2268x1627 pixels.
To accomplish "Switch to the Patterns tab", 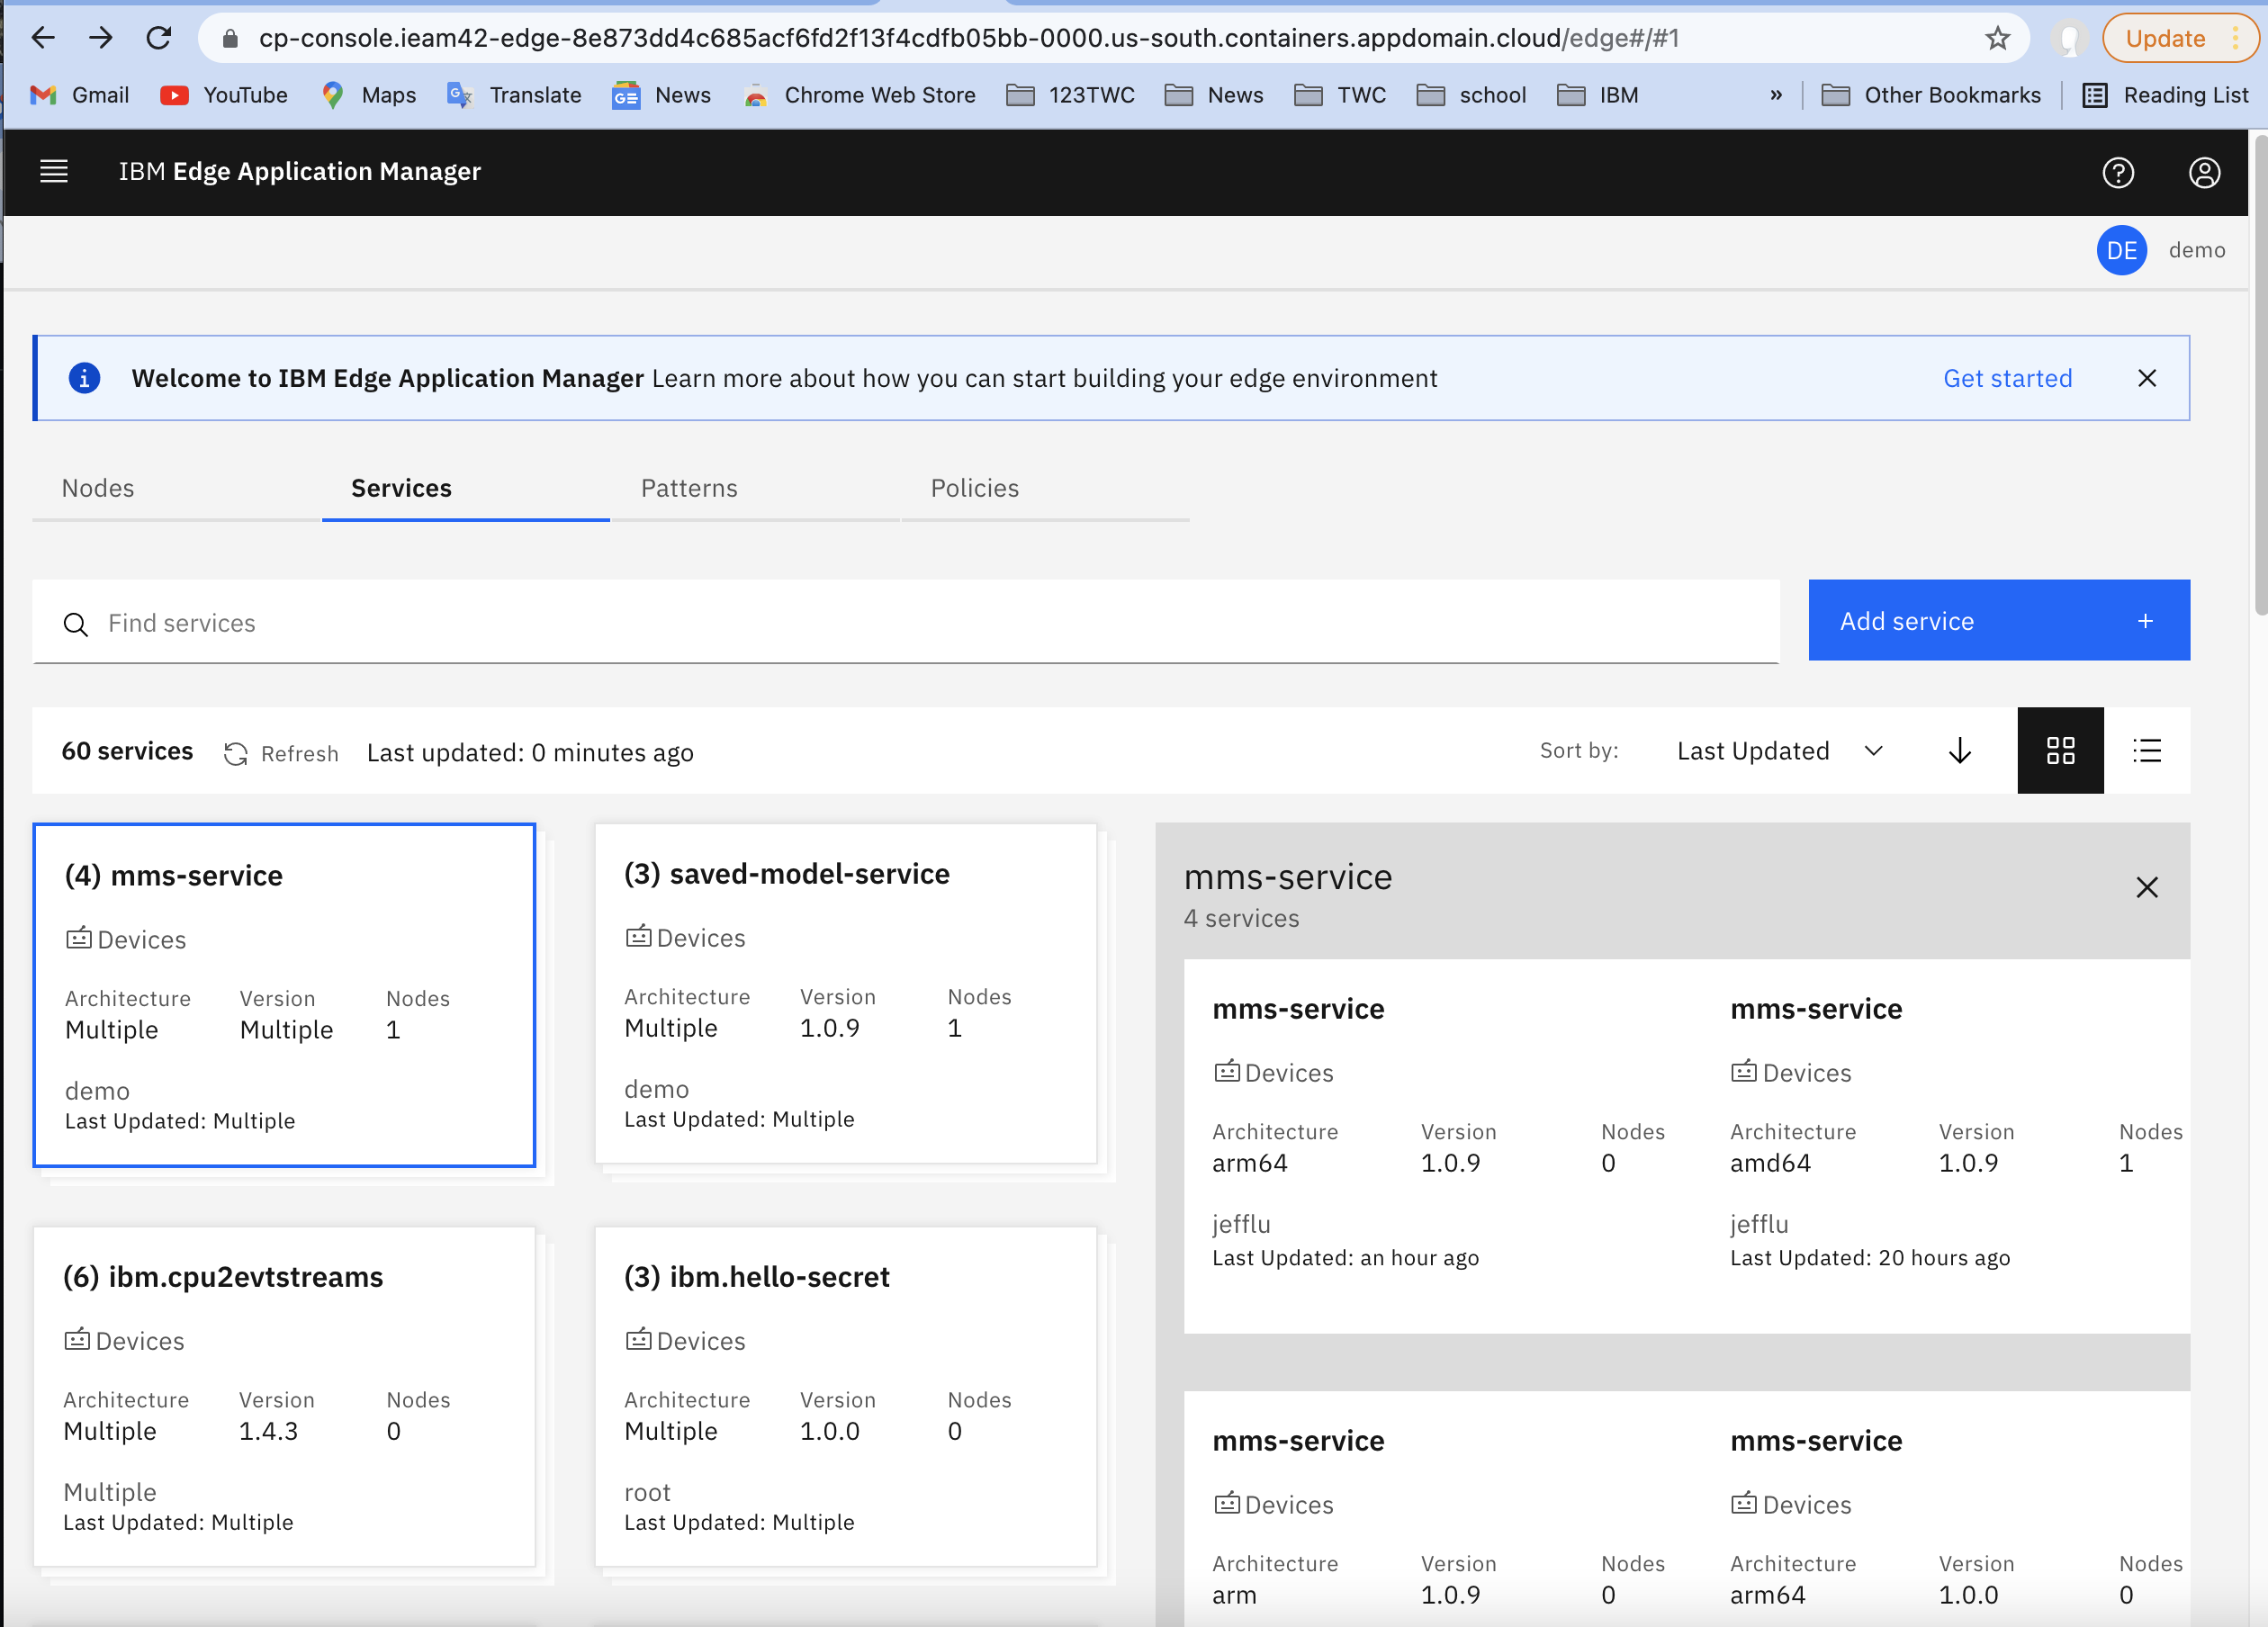I will coord(688,488).
